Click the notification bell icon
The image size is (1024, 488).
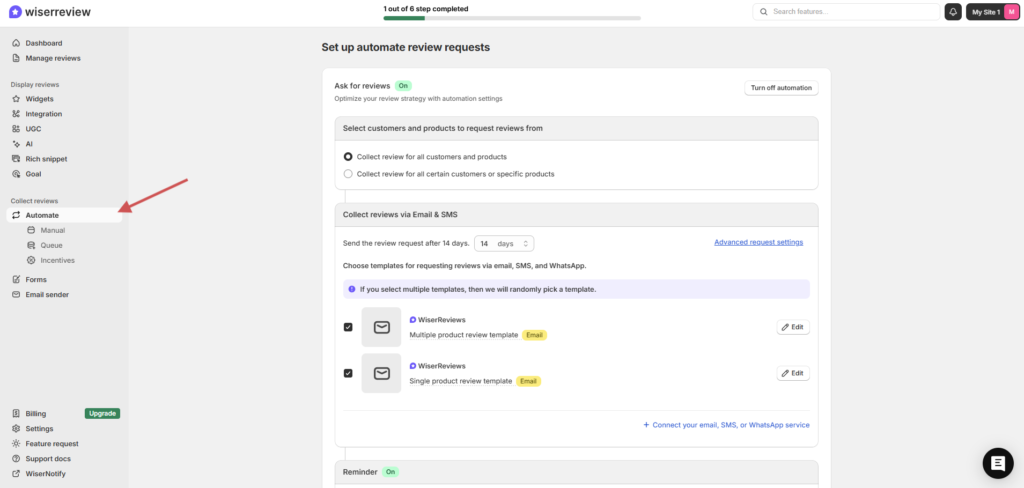(x=953, y=12)
